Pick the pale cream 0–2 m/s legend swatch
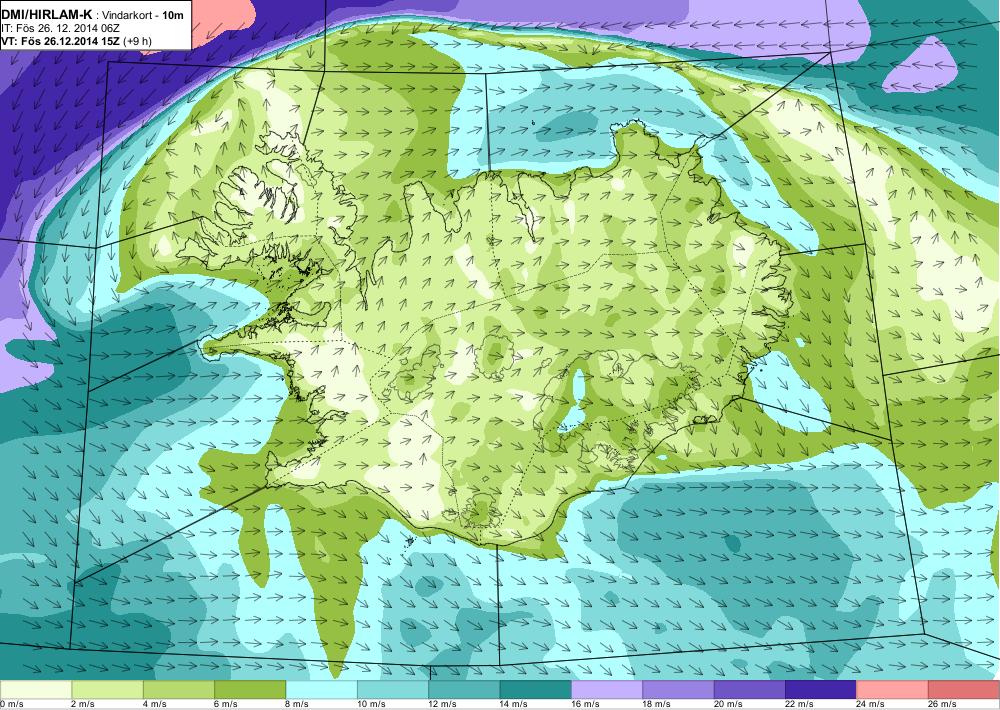The image size is (1000, 710). [36, 689]
